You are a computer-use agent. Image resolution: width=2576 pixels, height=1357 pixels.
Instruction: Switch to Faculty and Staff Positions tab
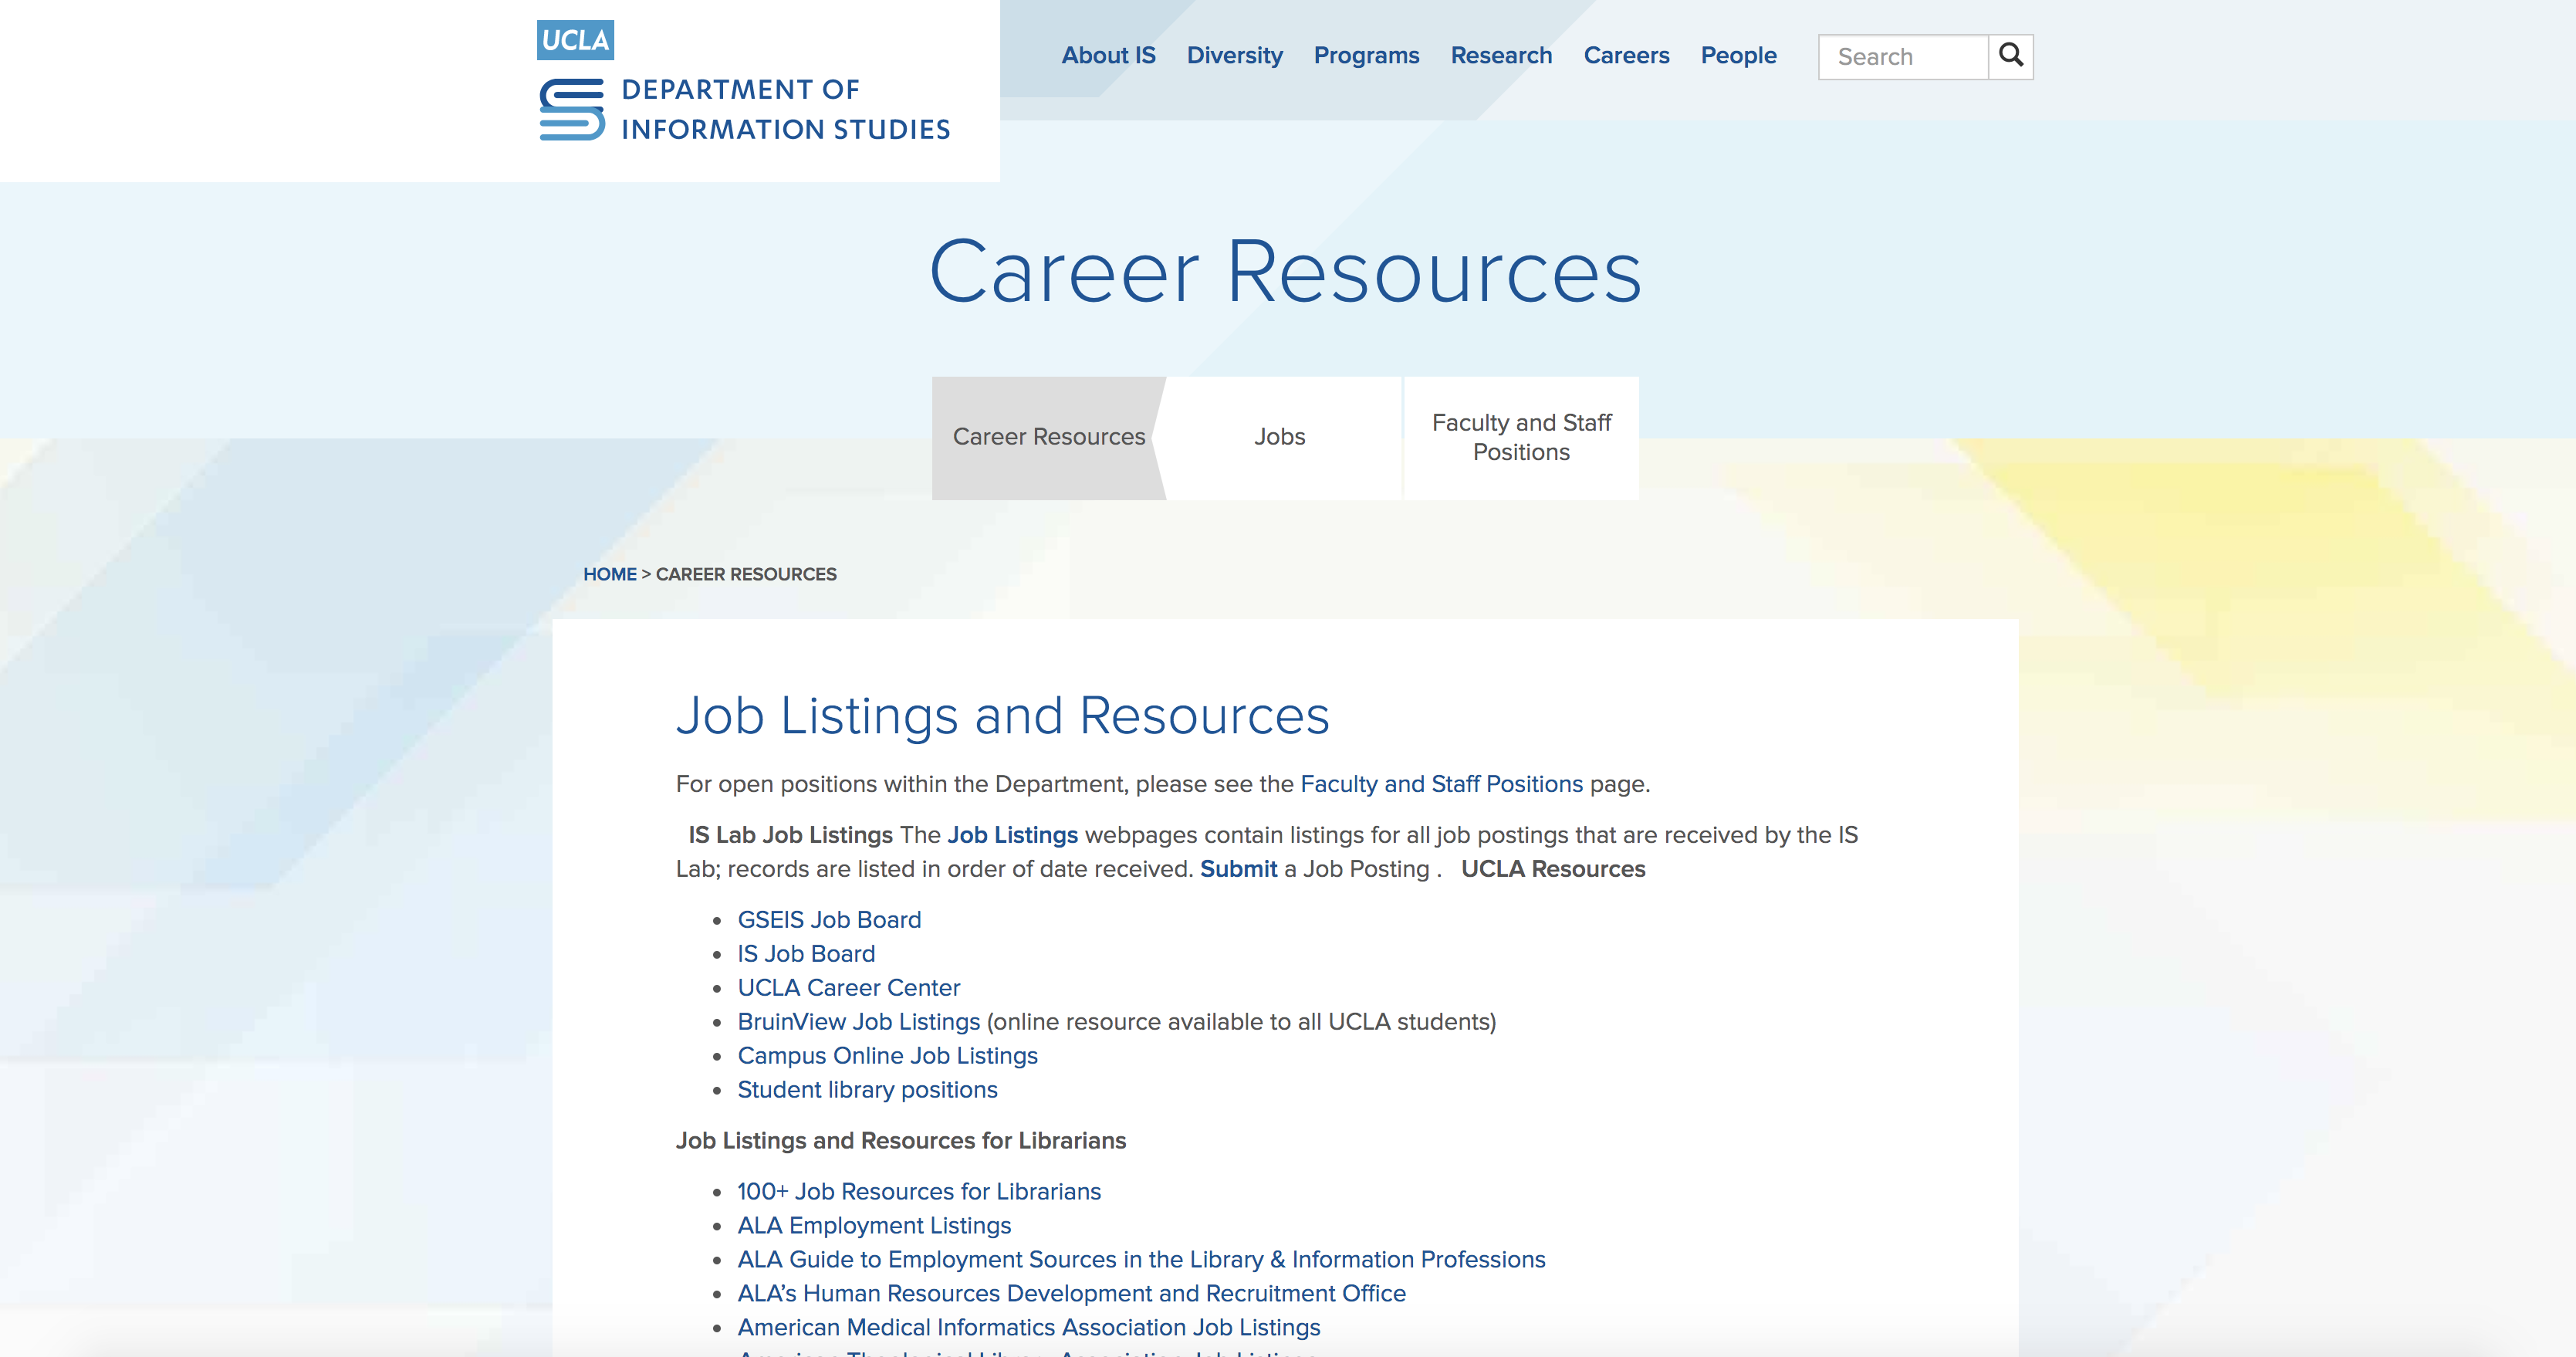point(1521,437)
